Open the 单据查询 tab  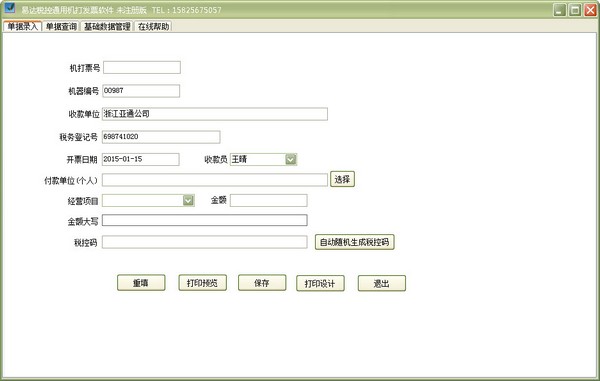coord(61,26)
